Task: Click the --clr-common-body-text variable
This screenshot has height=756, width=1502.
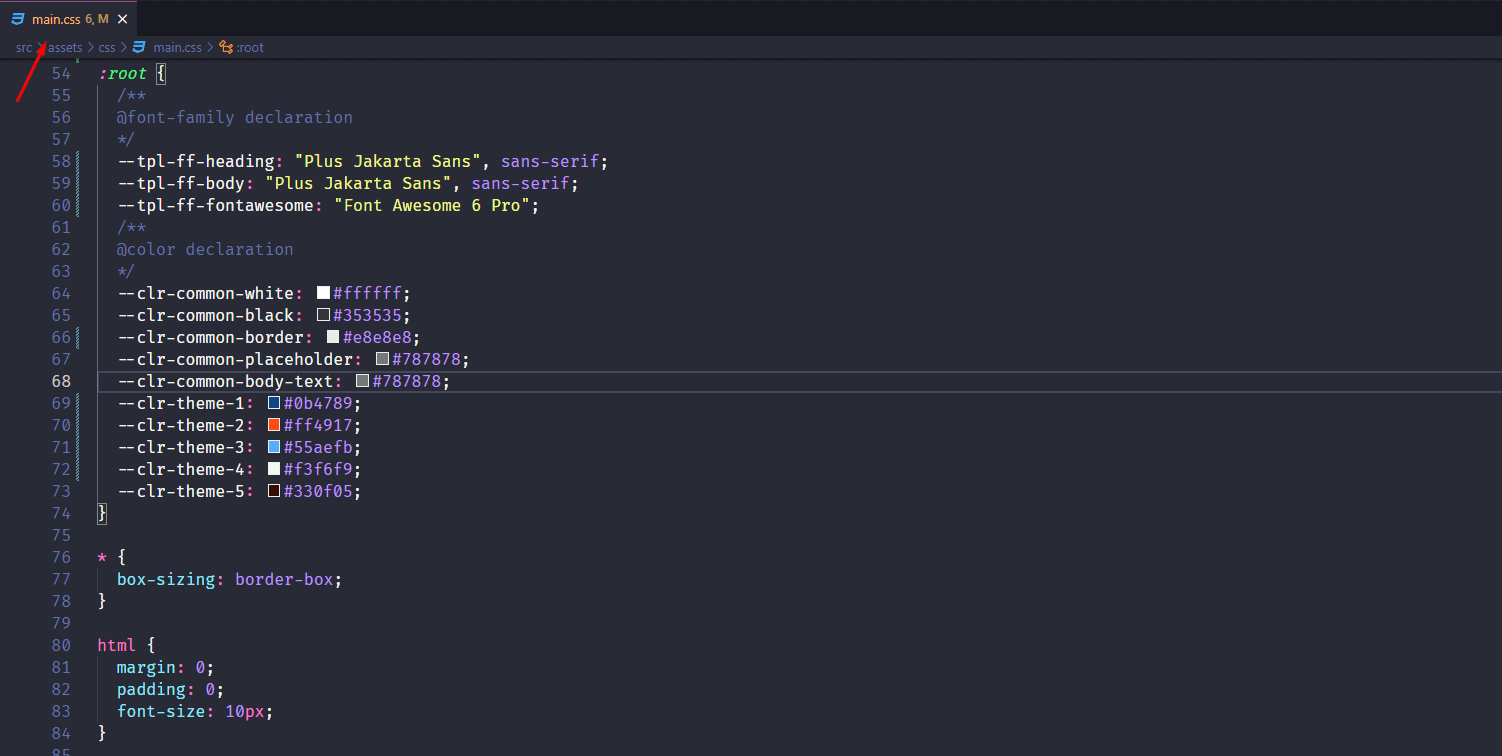Action: [225, 381]
